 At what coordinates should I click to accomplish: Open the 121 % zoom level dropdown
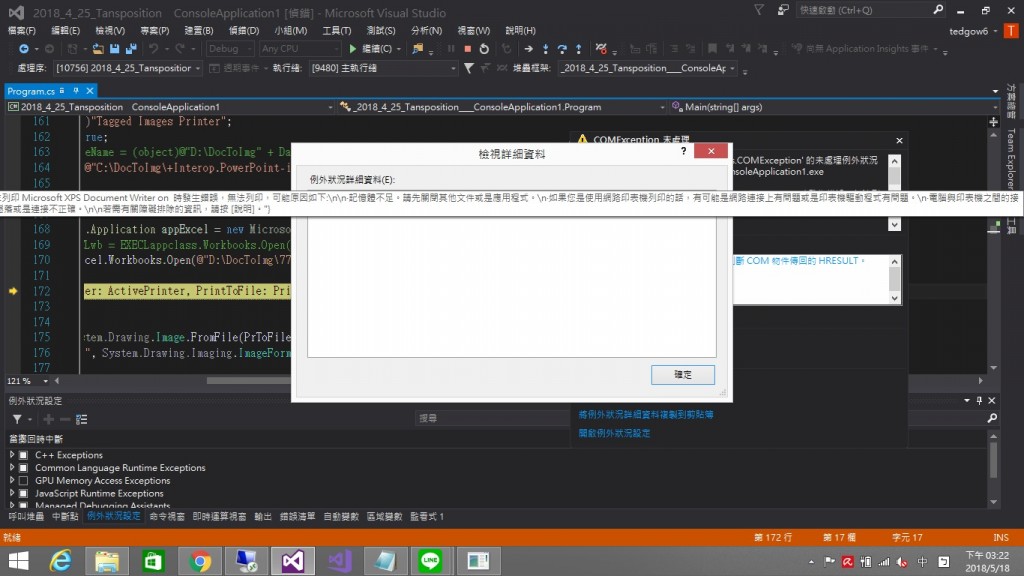tap(27, 381)
